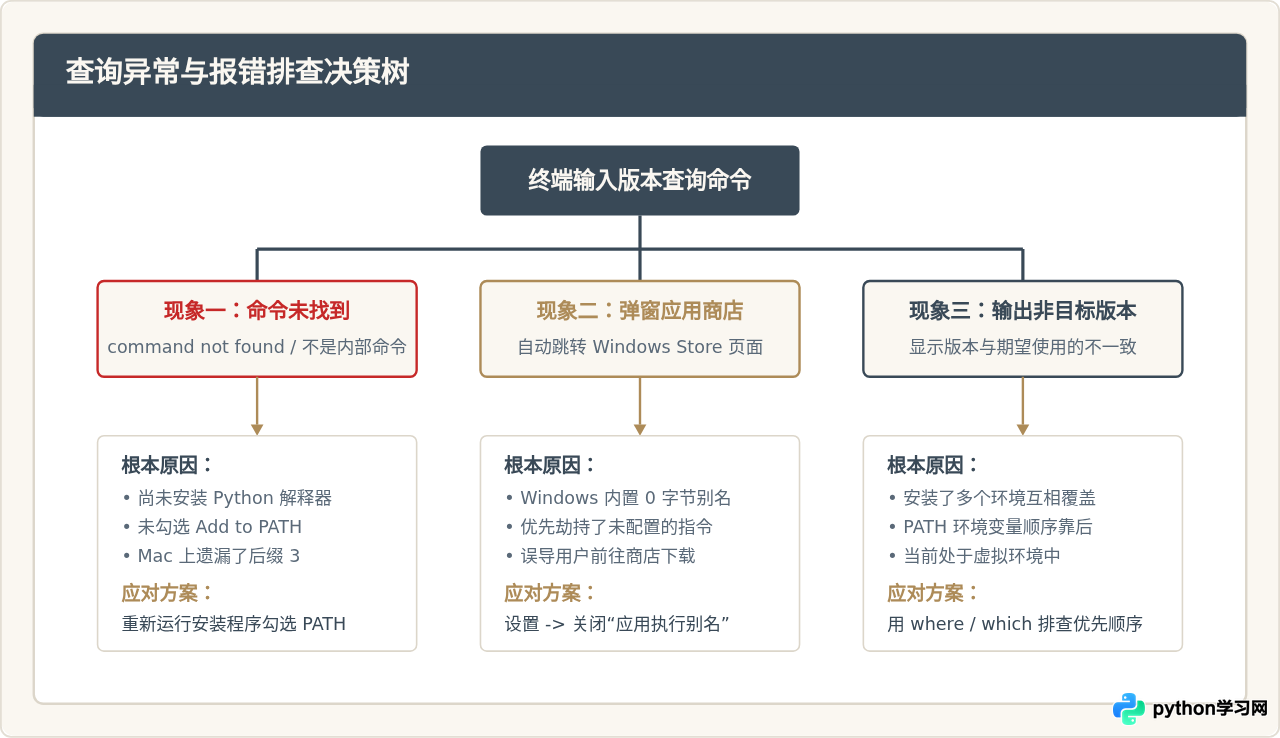Click the heading "现象一：命令未找到"
1280x738 pixels.
257,311
